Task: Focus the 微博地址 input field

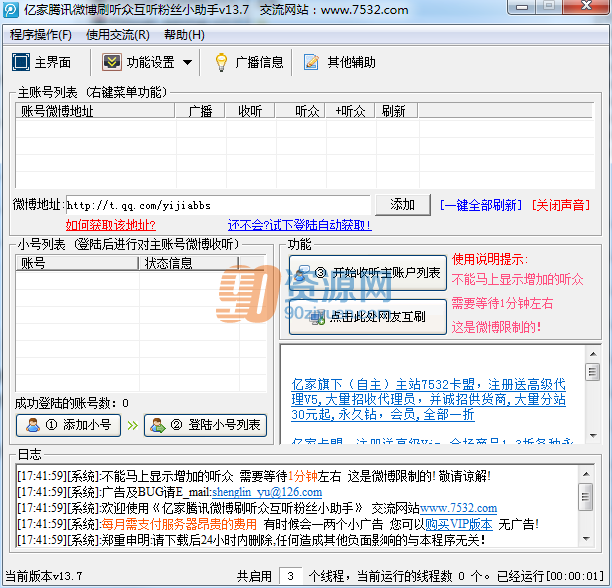Action: (218, 205)
